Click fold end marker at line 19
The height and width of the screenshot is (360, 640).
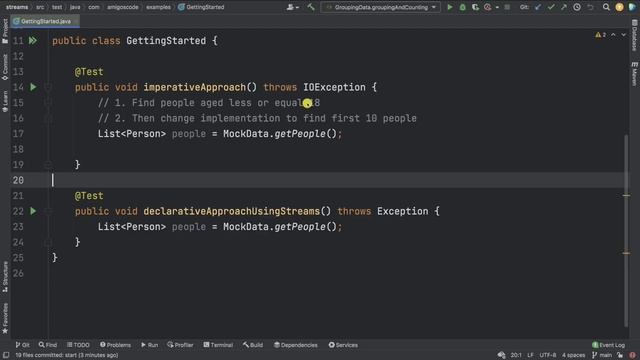point(48,164)
